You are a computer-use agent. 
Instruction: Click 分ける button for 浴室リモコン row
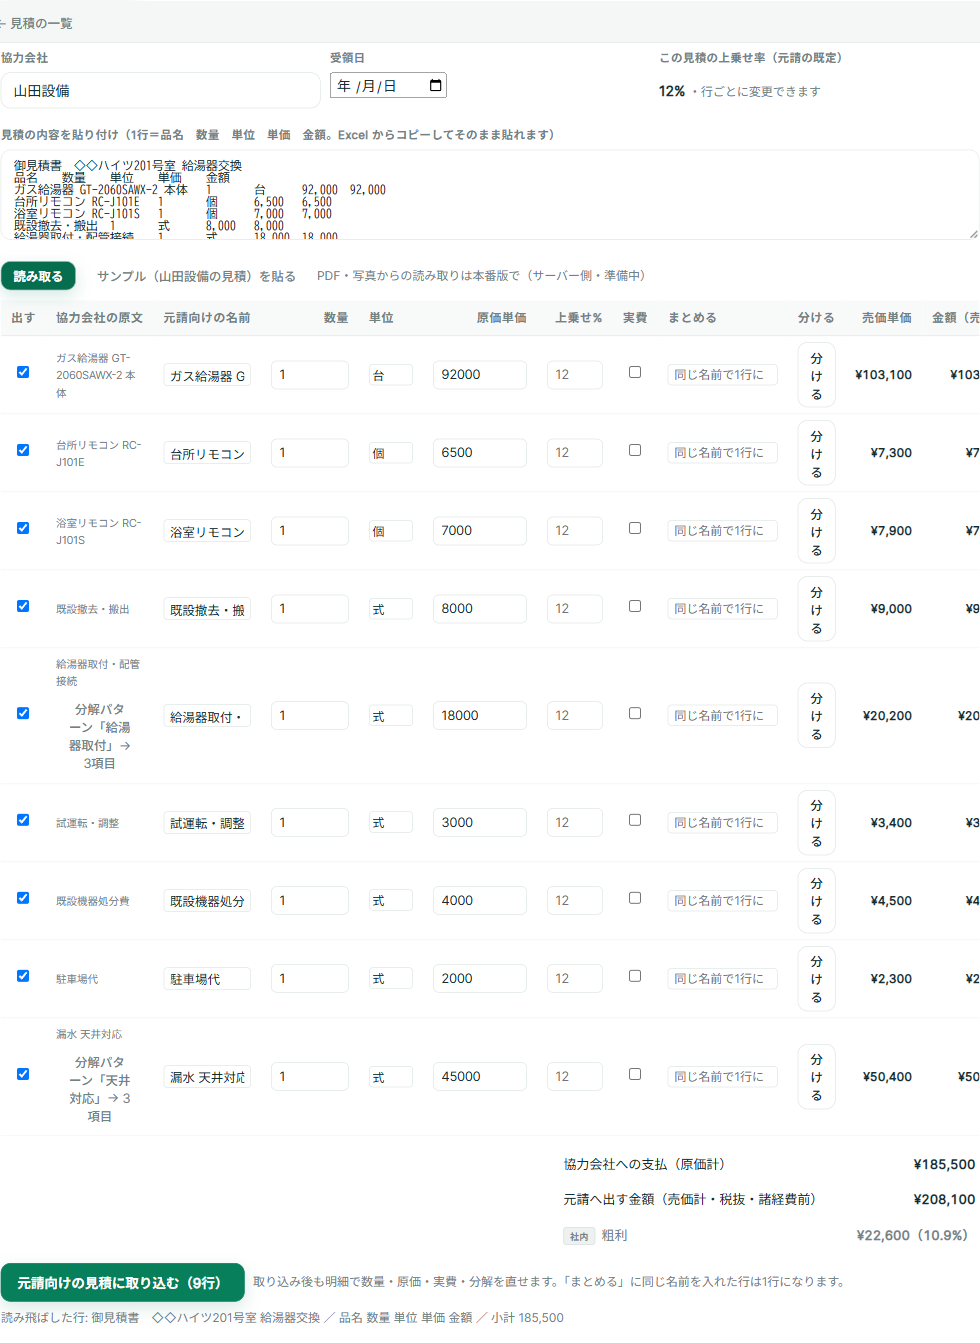click(x=817, y=531)
